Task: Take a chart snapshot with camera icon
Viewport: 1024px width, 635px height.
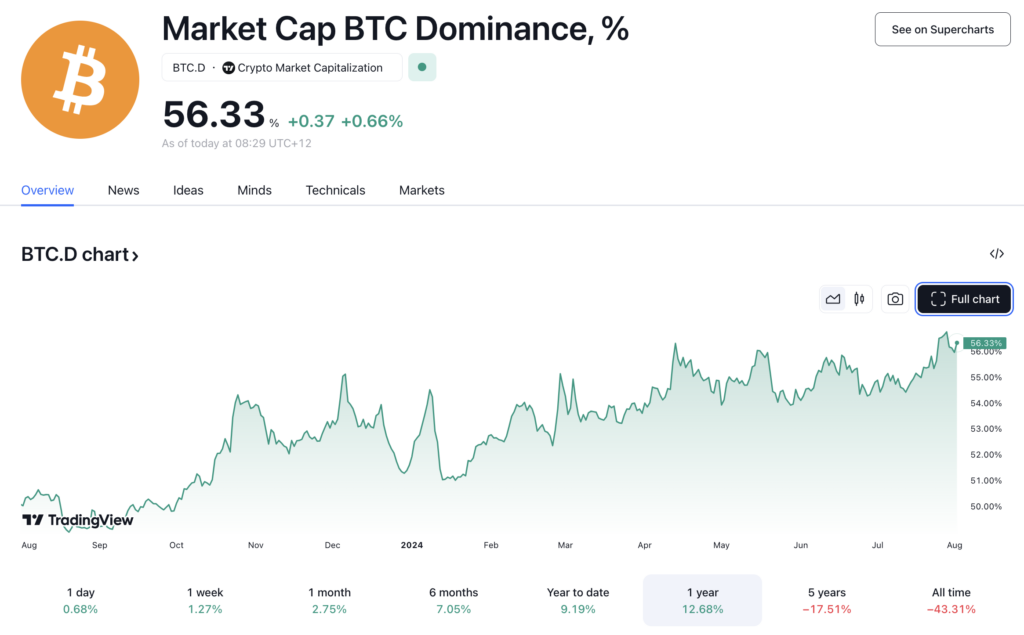Action: coord(895,299)
